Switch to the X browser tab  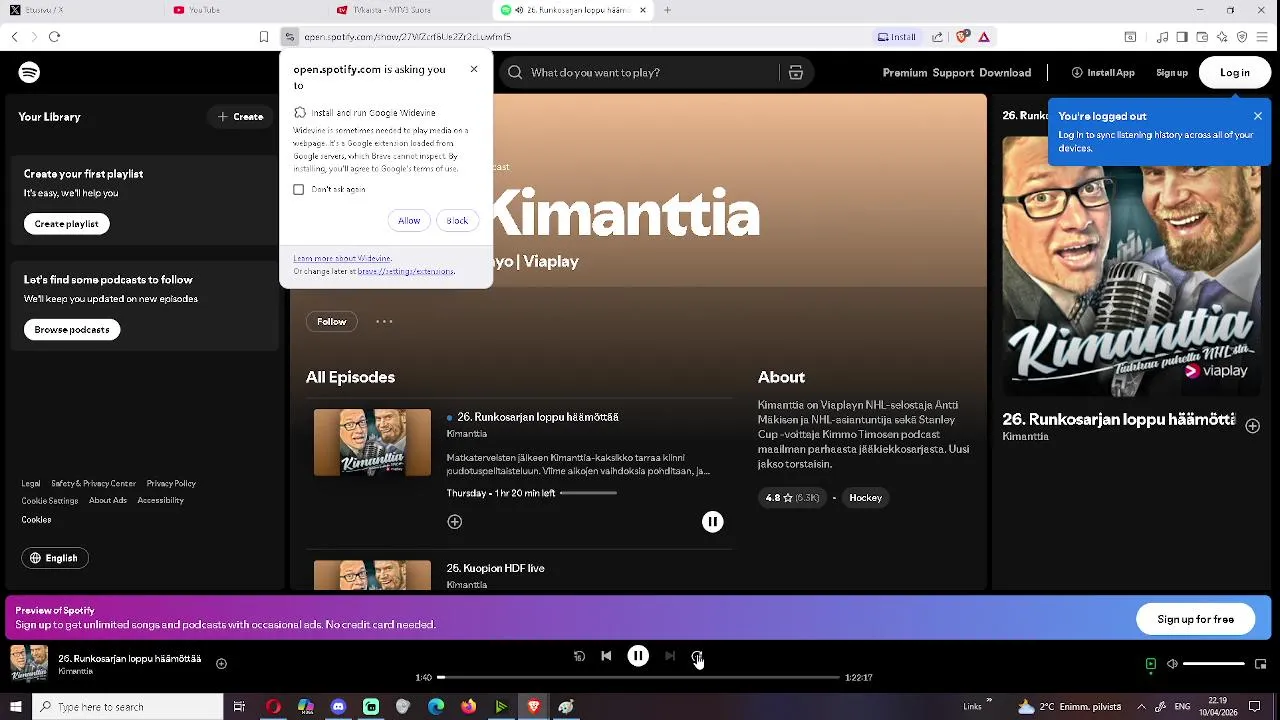[80, 10]
